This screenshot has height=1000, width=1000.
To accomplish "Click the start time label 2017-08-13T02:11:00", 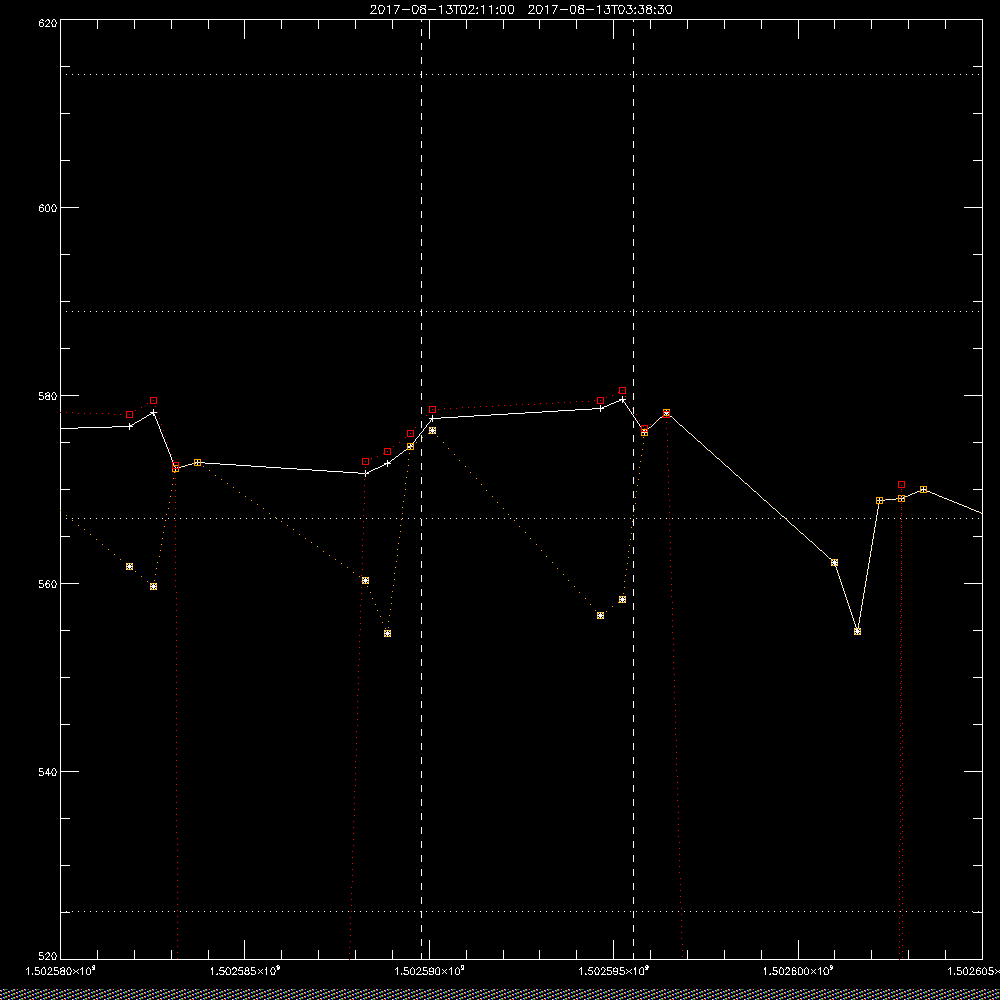I will pos(442,10).
